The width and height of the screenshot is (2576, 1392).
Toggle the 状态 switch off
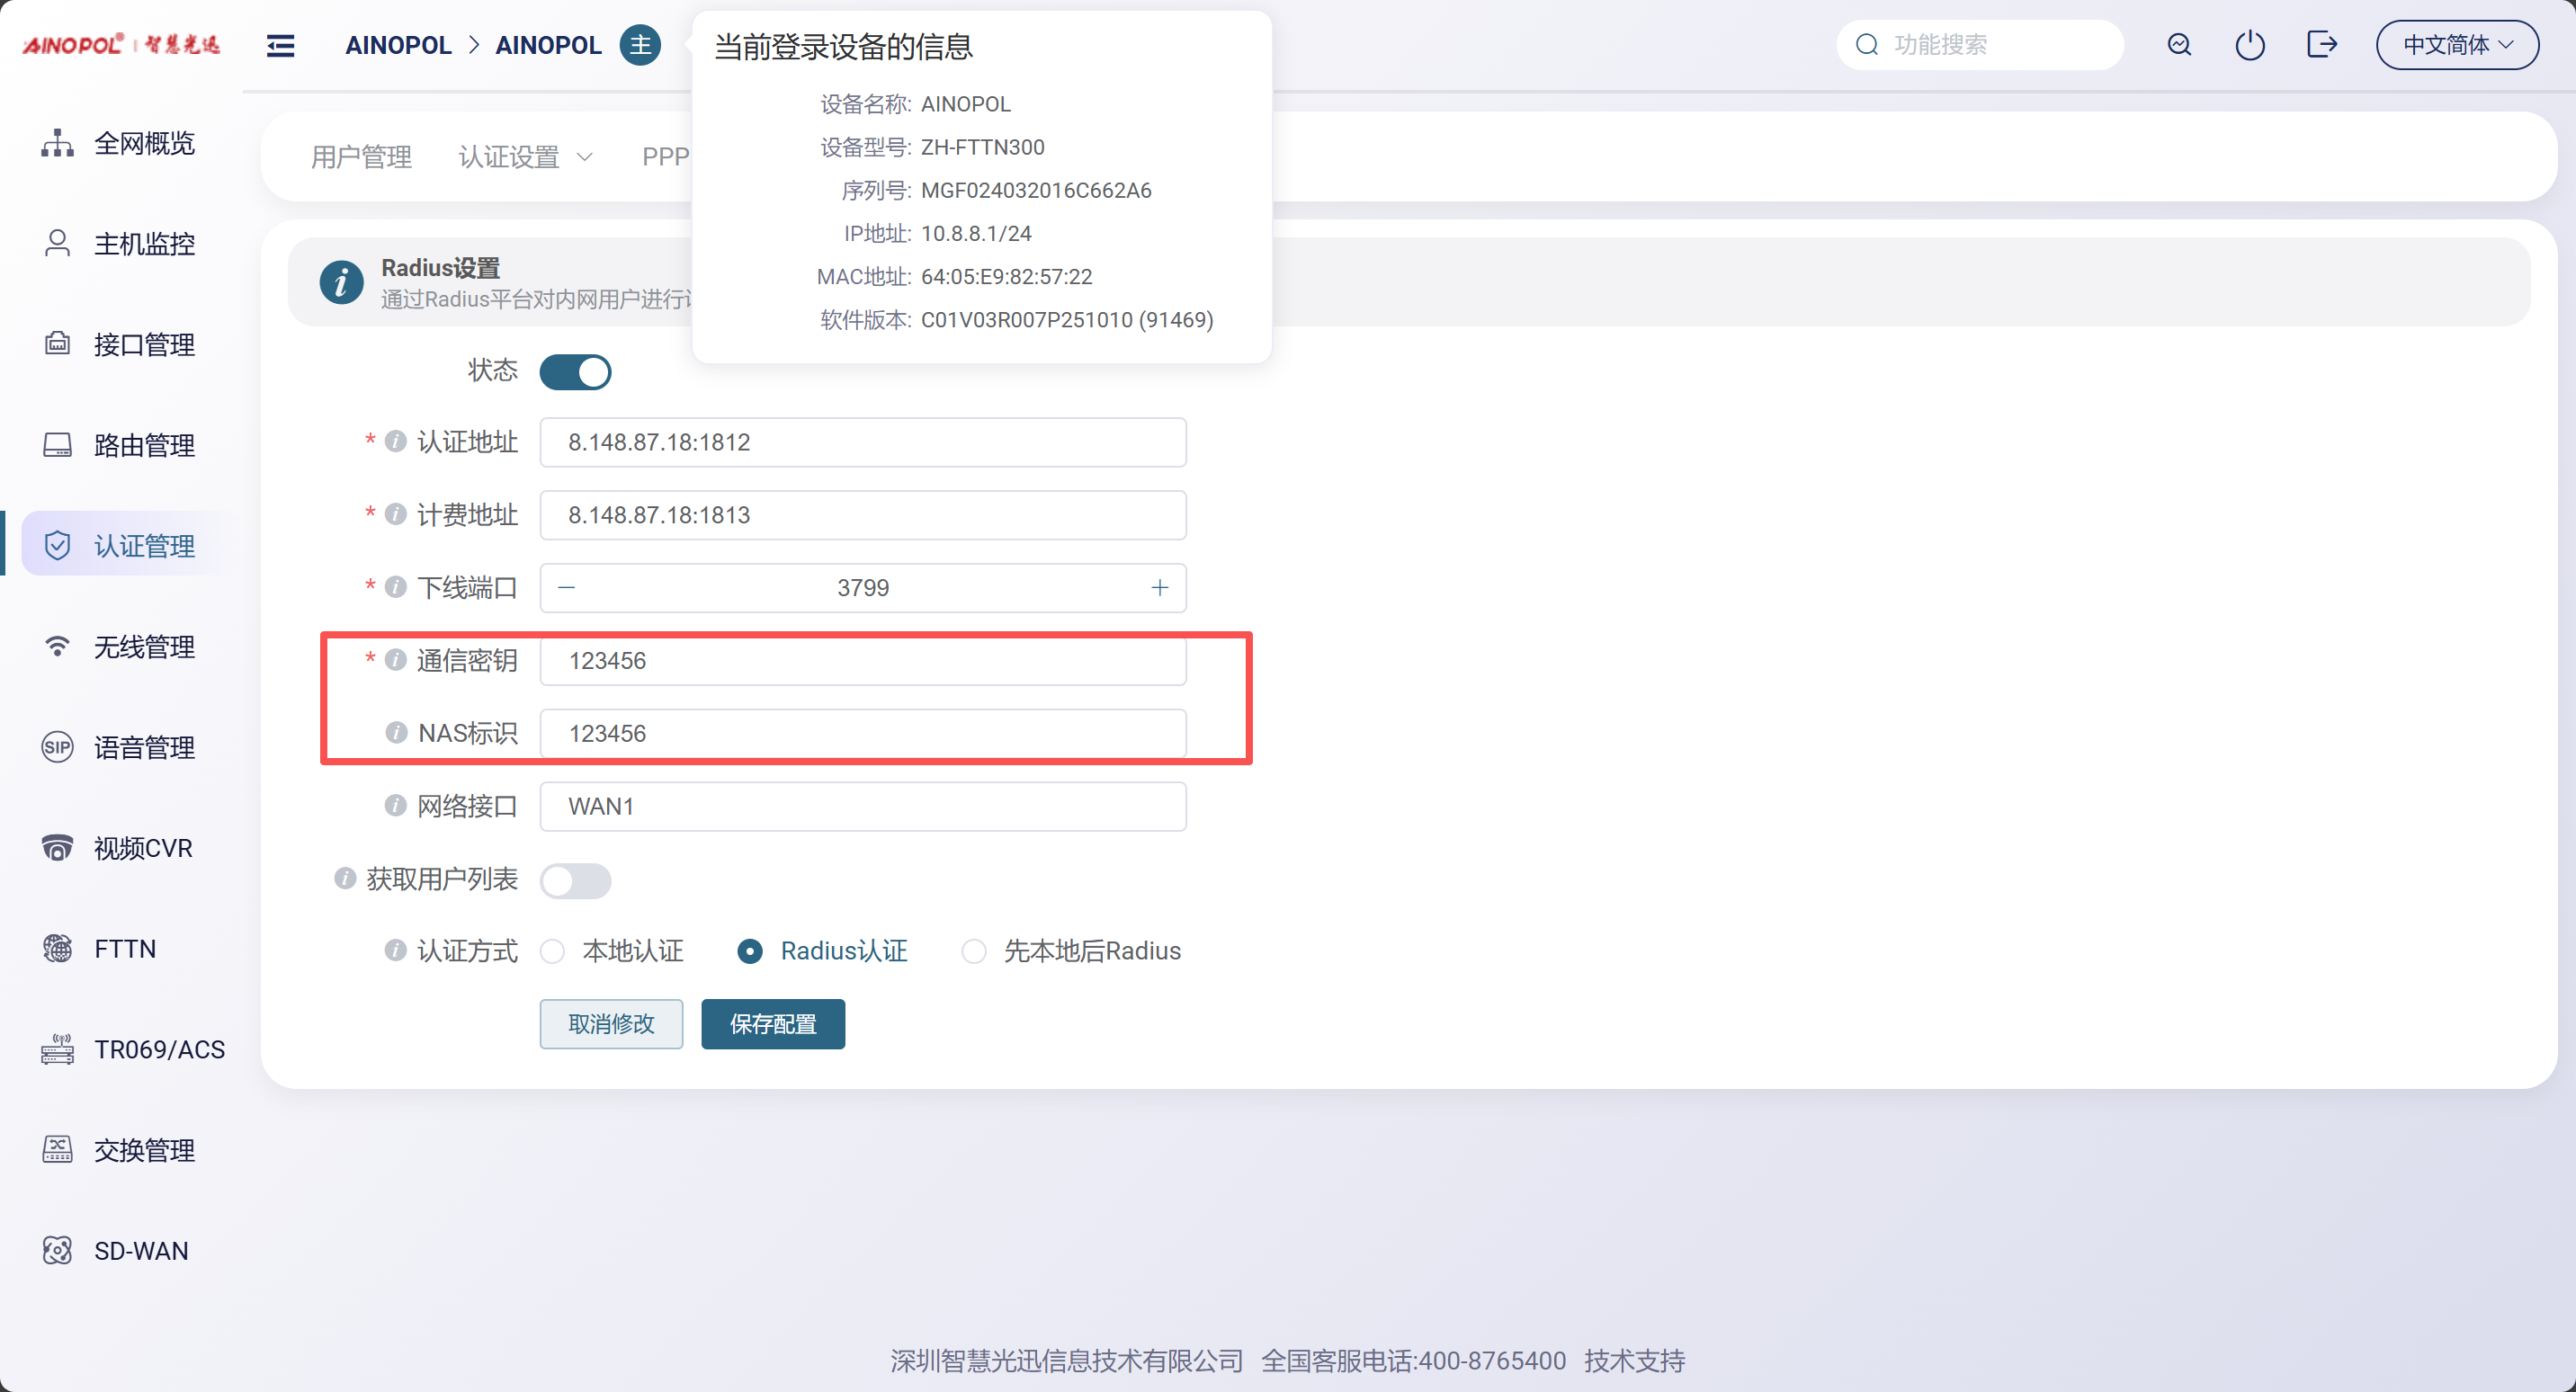point(575,372)
